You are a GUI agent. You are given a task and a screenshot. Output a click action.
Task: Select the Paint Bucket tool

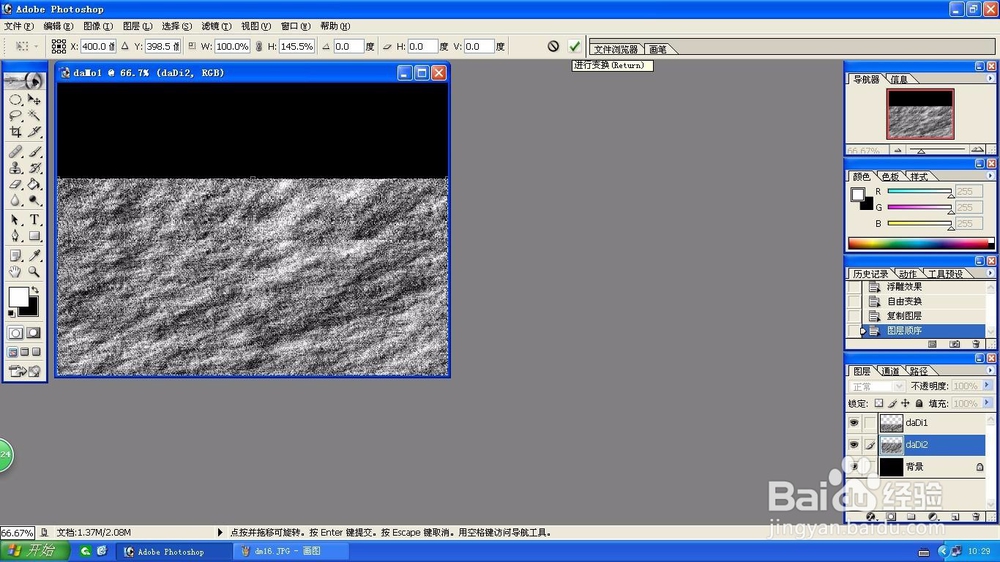coord(34,184)
